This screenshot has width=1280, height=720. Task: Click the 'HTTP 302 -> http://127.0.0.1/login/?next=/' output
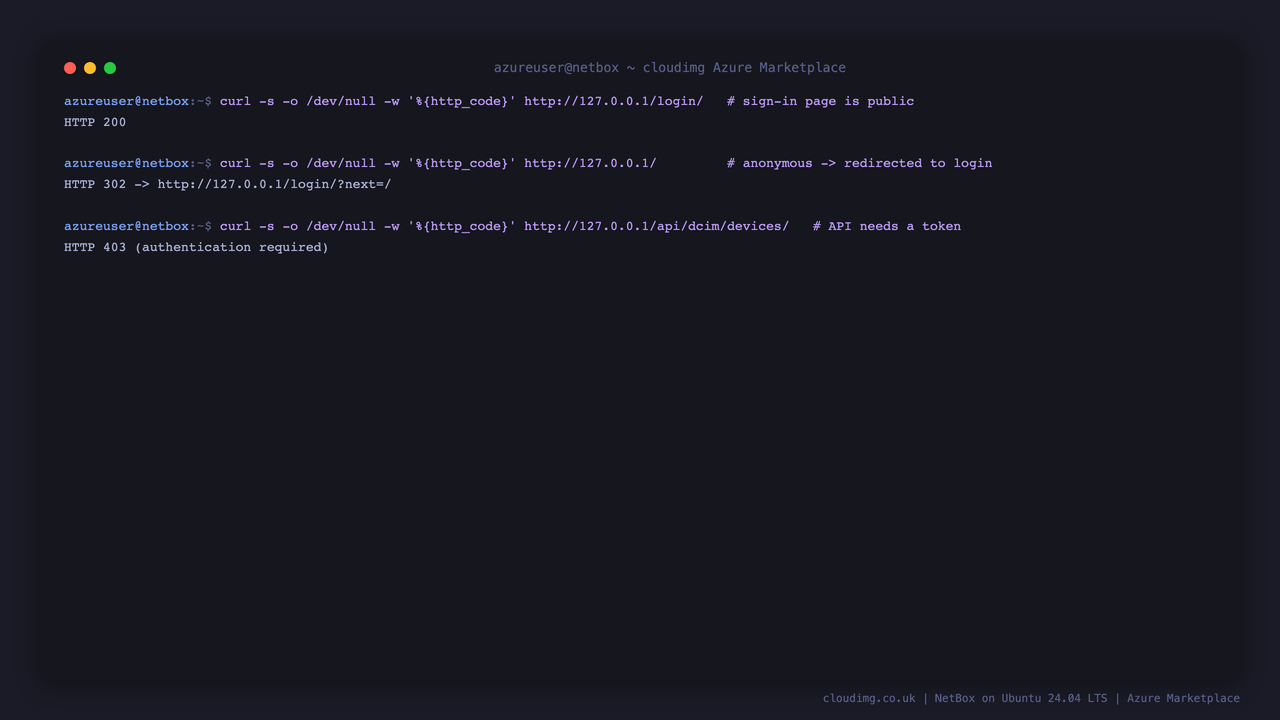pyautogui.click(x=228, y=184)
